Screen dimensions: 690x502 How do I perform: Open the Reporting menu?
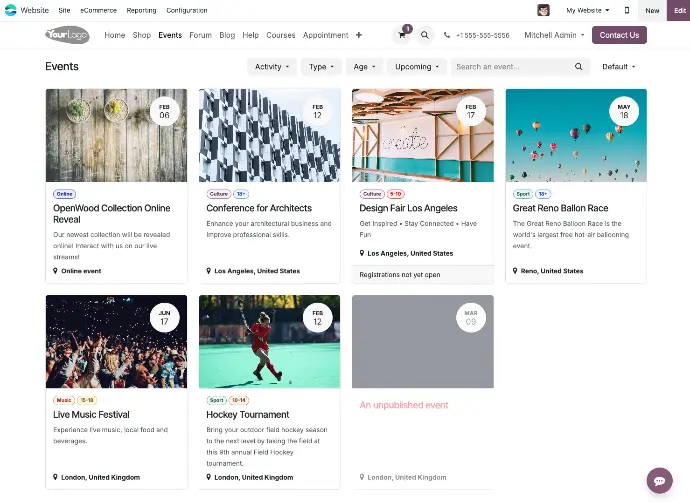pos(141,10)
